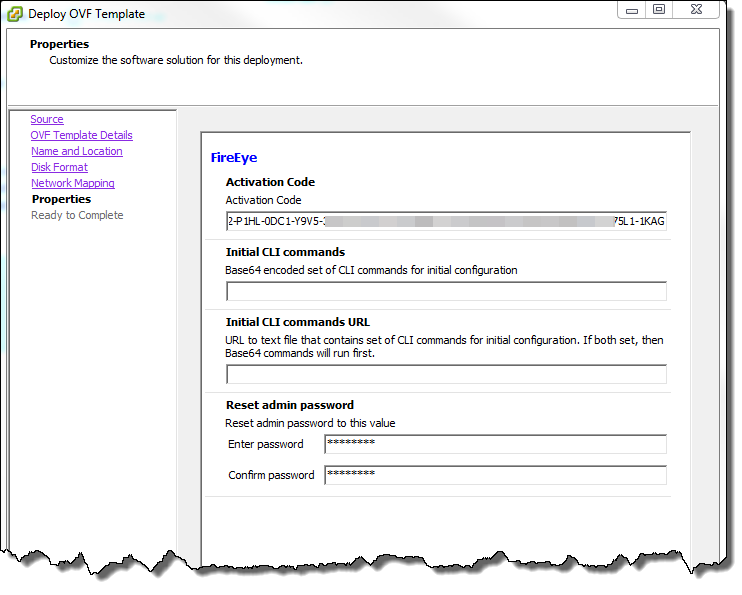The width and height of the screenshot is (742, 595).
Task: Navigate to the Network Mapping step
Action: [73, 183]
